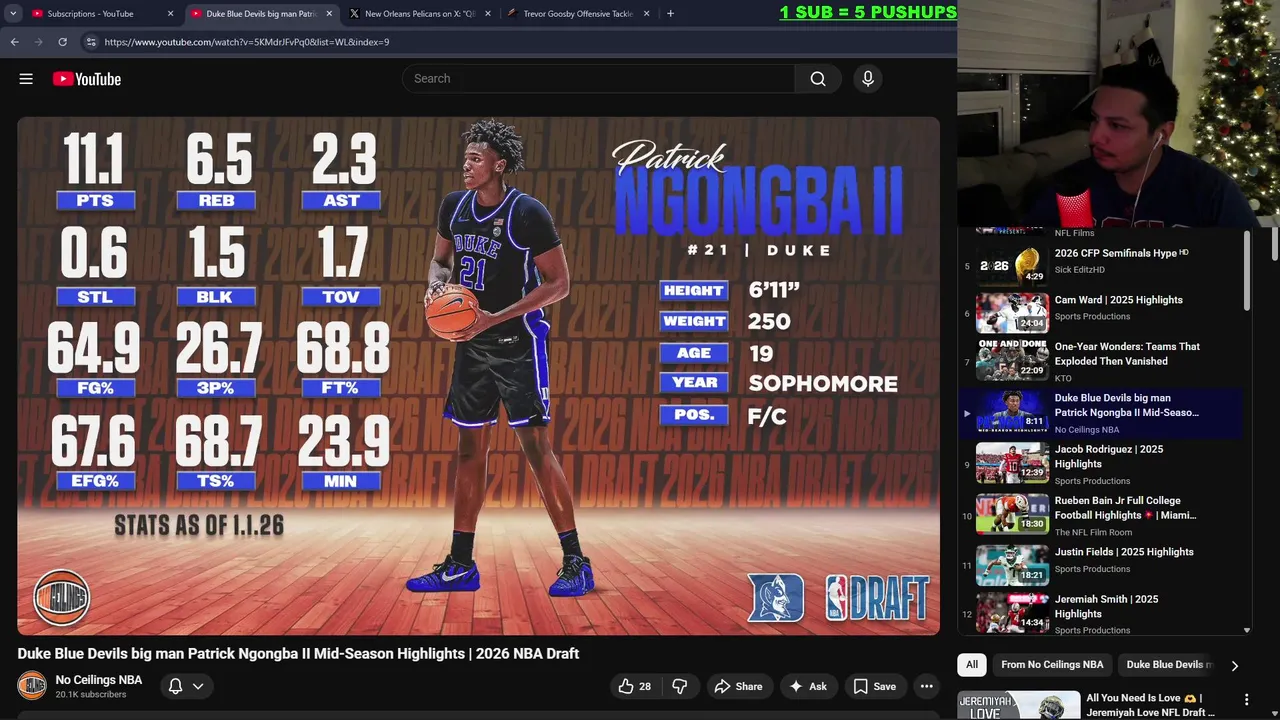
Task: Click the YouTube search field
Action: pos(598,79)
